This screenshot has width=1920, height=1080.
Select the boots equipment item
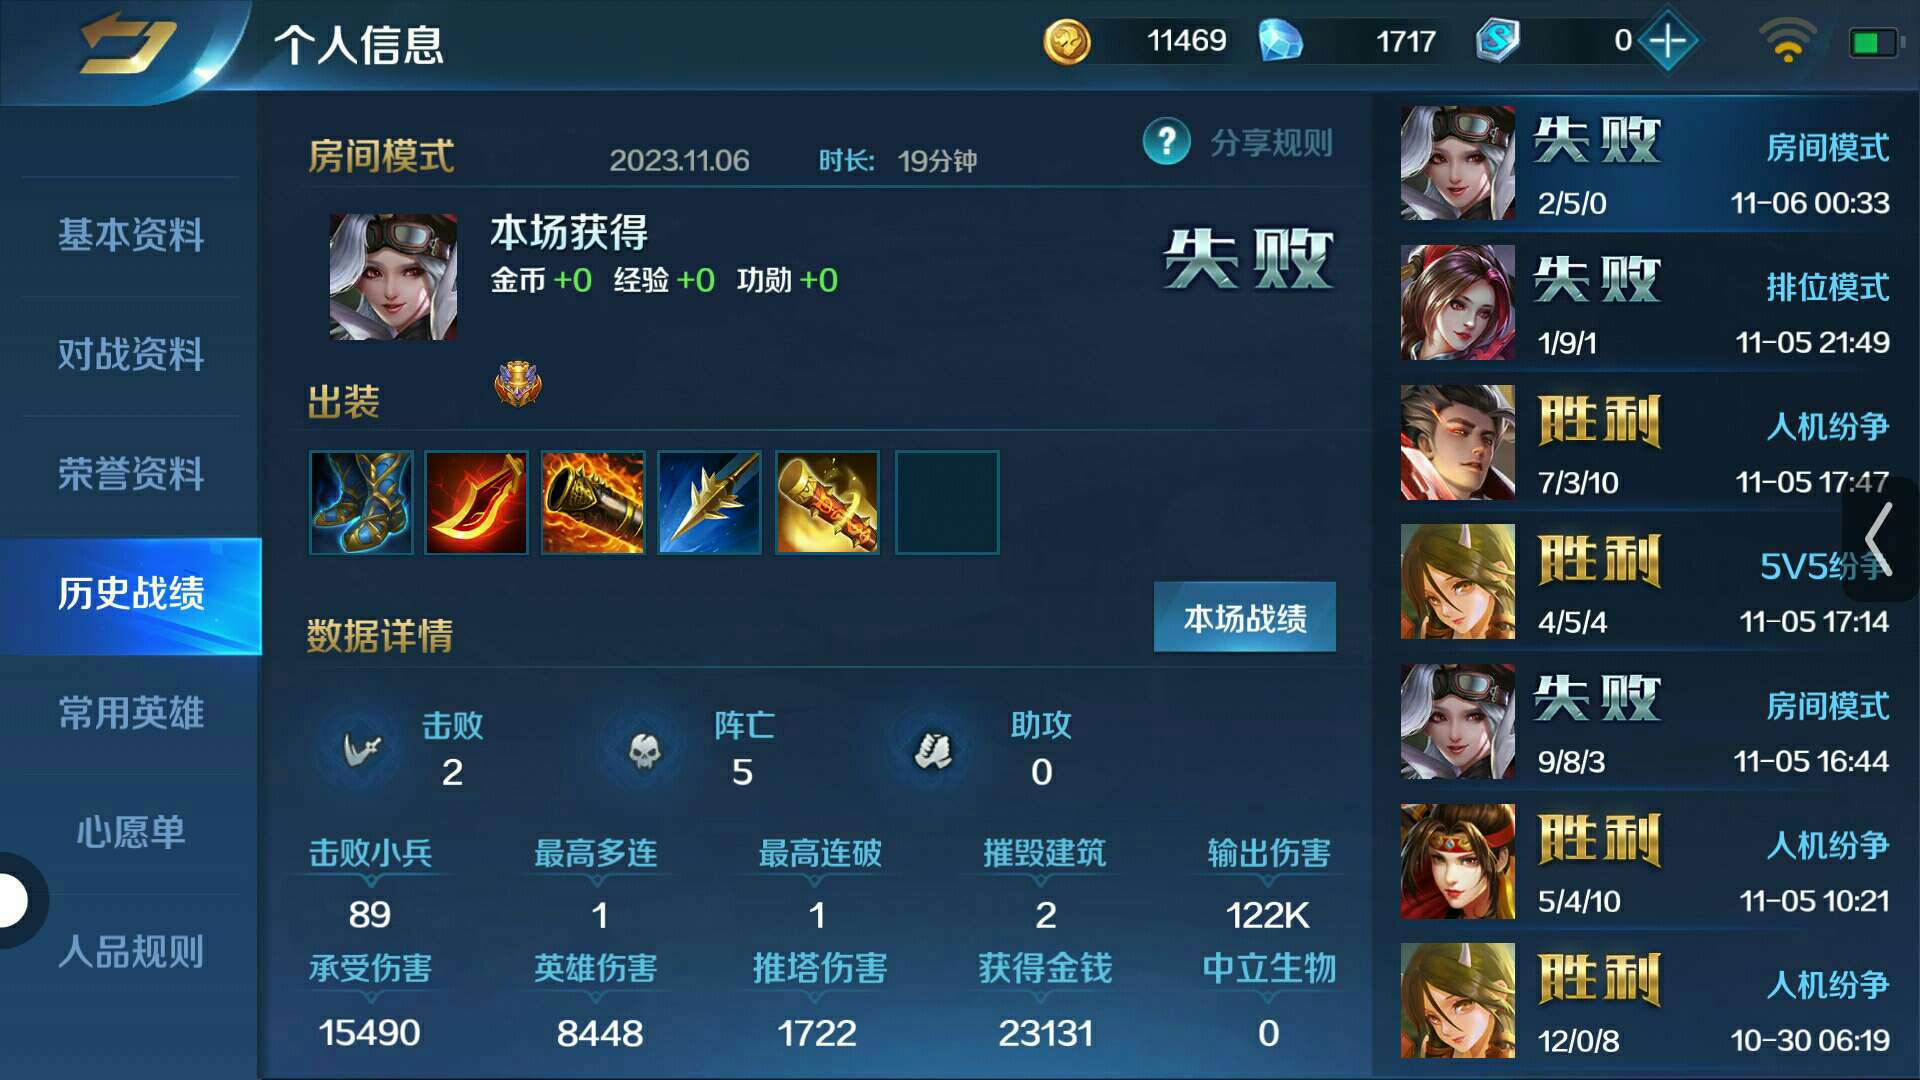(361, 502)
